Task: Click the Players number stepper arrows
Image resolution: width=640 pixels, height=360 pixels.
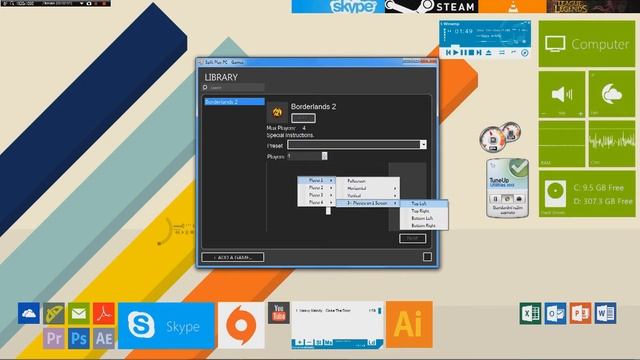Action: (x=324, y=156)
